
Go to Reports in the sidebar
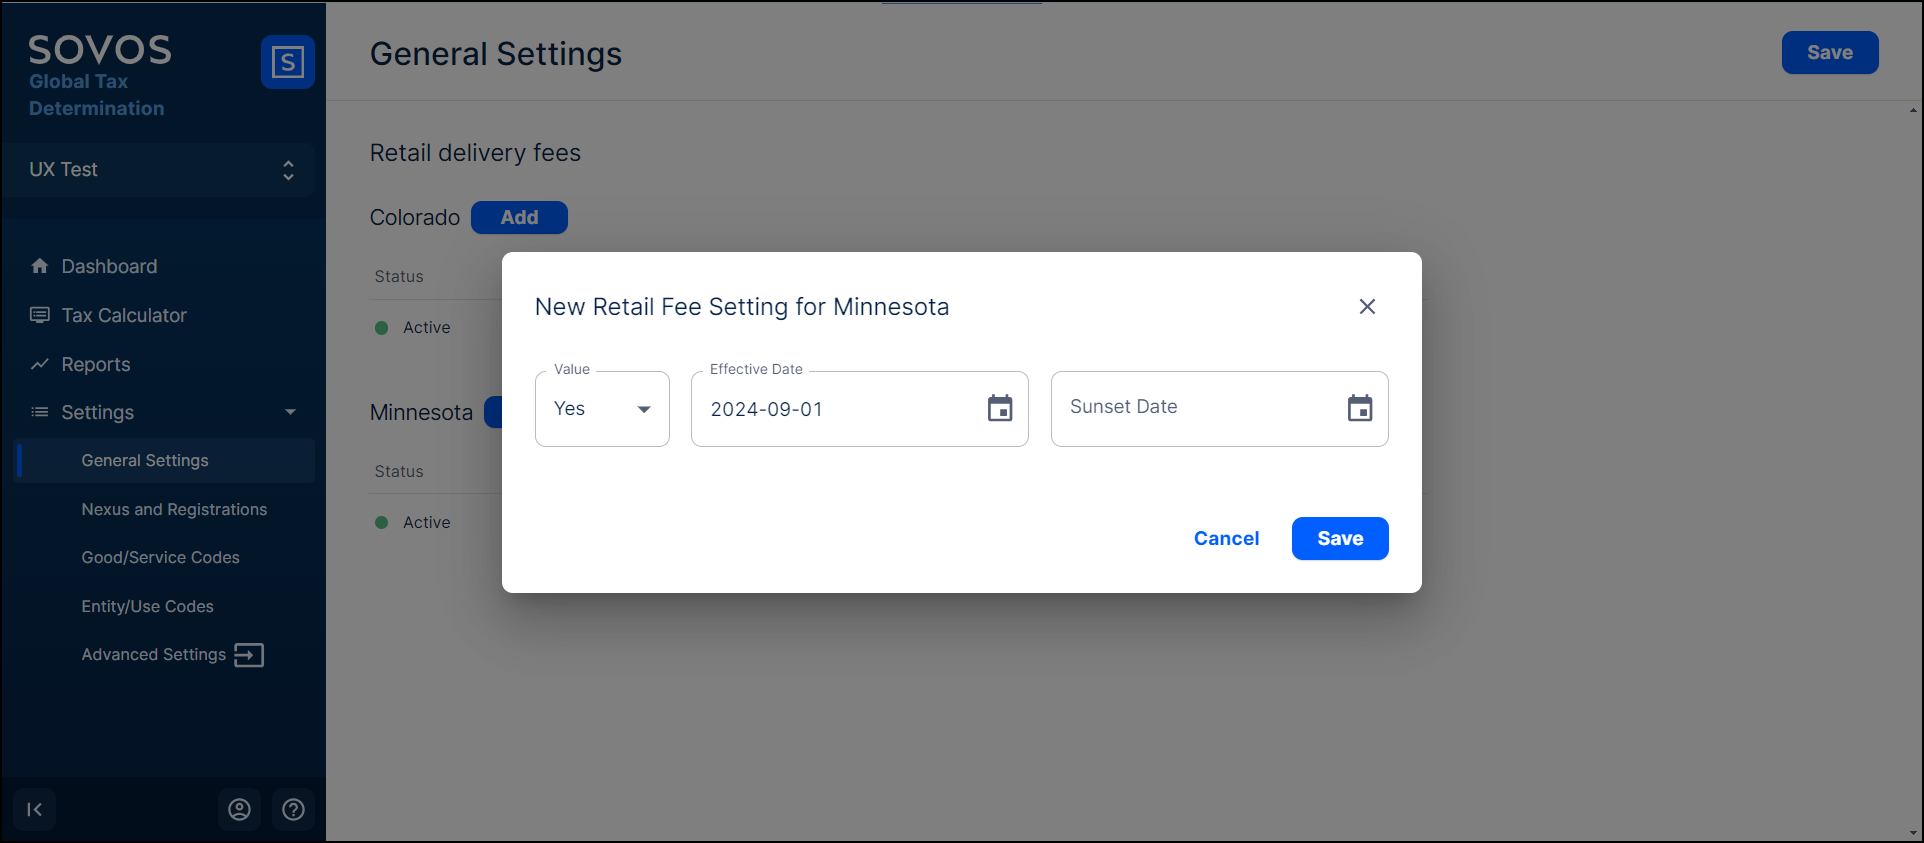[96, 364]
